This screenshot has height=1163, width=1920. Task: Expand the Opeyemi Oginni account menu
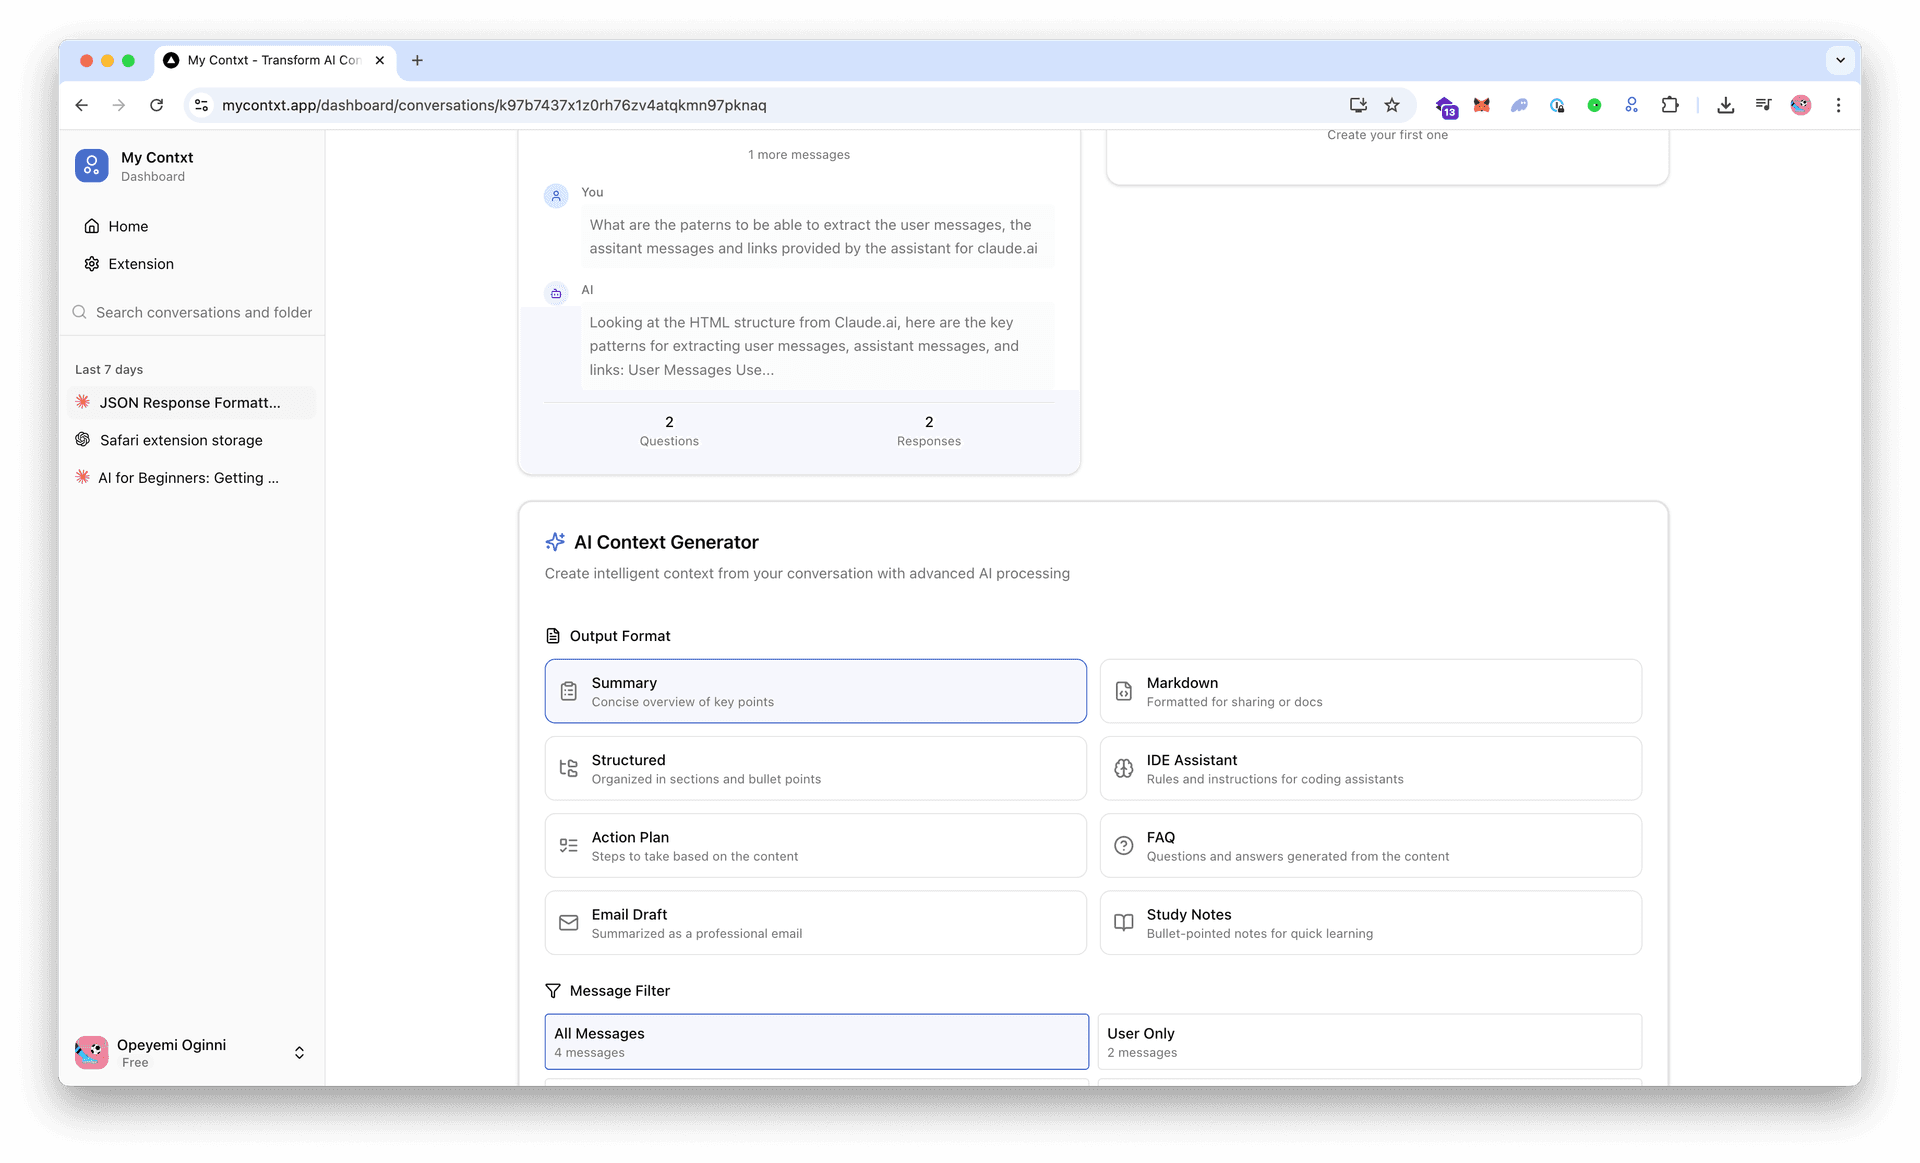click(298, 1052)
